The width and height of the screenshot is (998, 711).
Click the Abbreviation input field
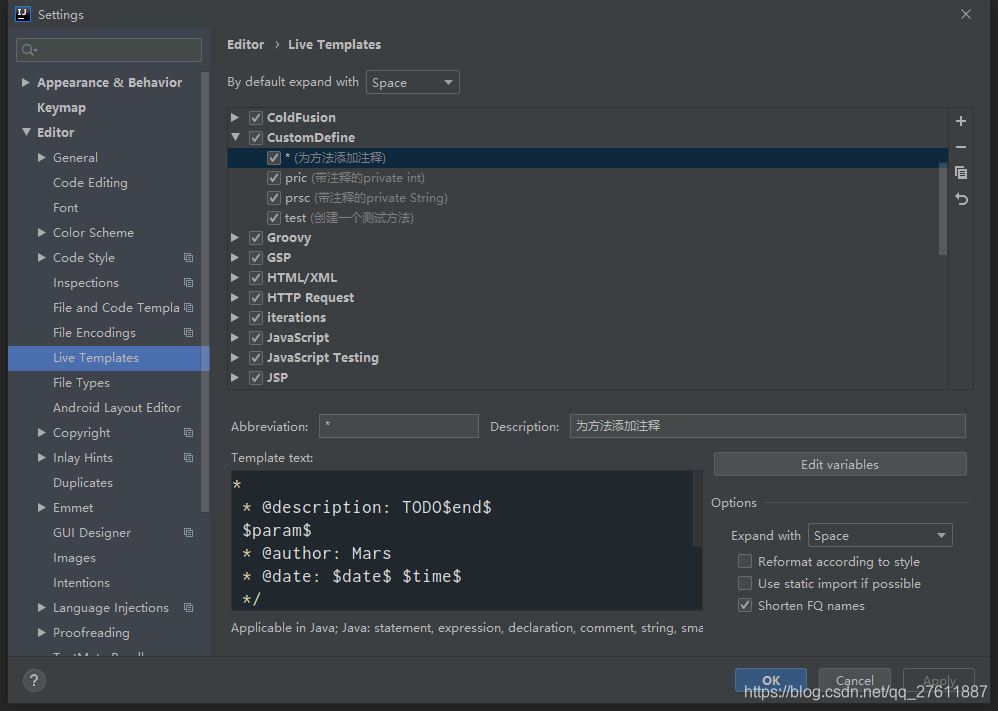coord(398,426)
